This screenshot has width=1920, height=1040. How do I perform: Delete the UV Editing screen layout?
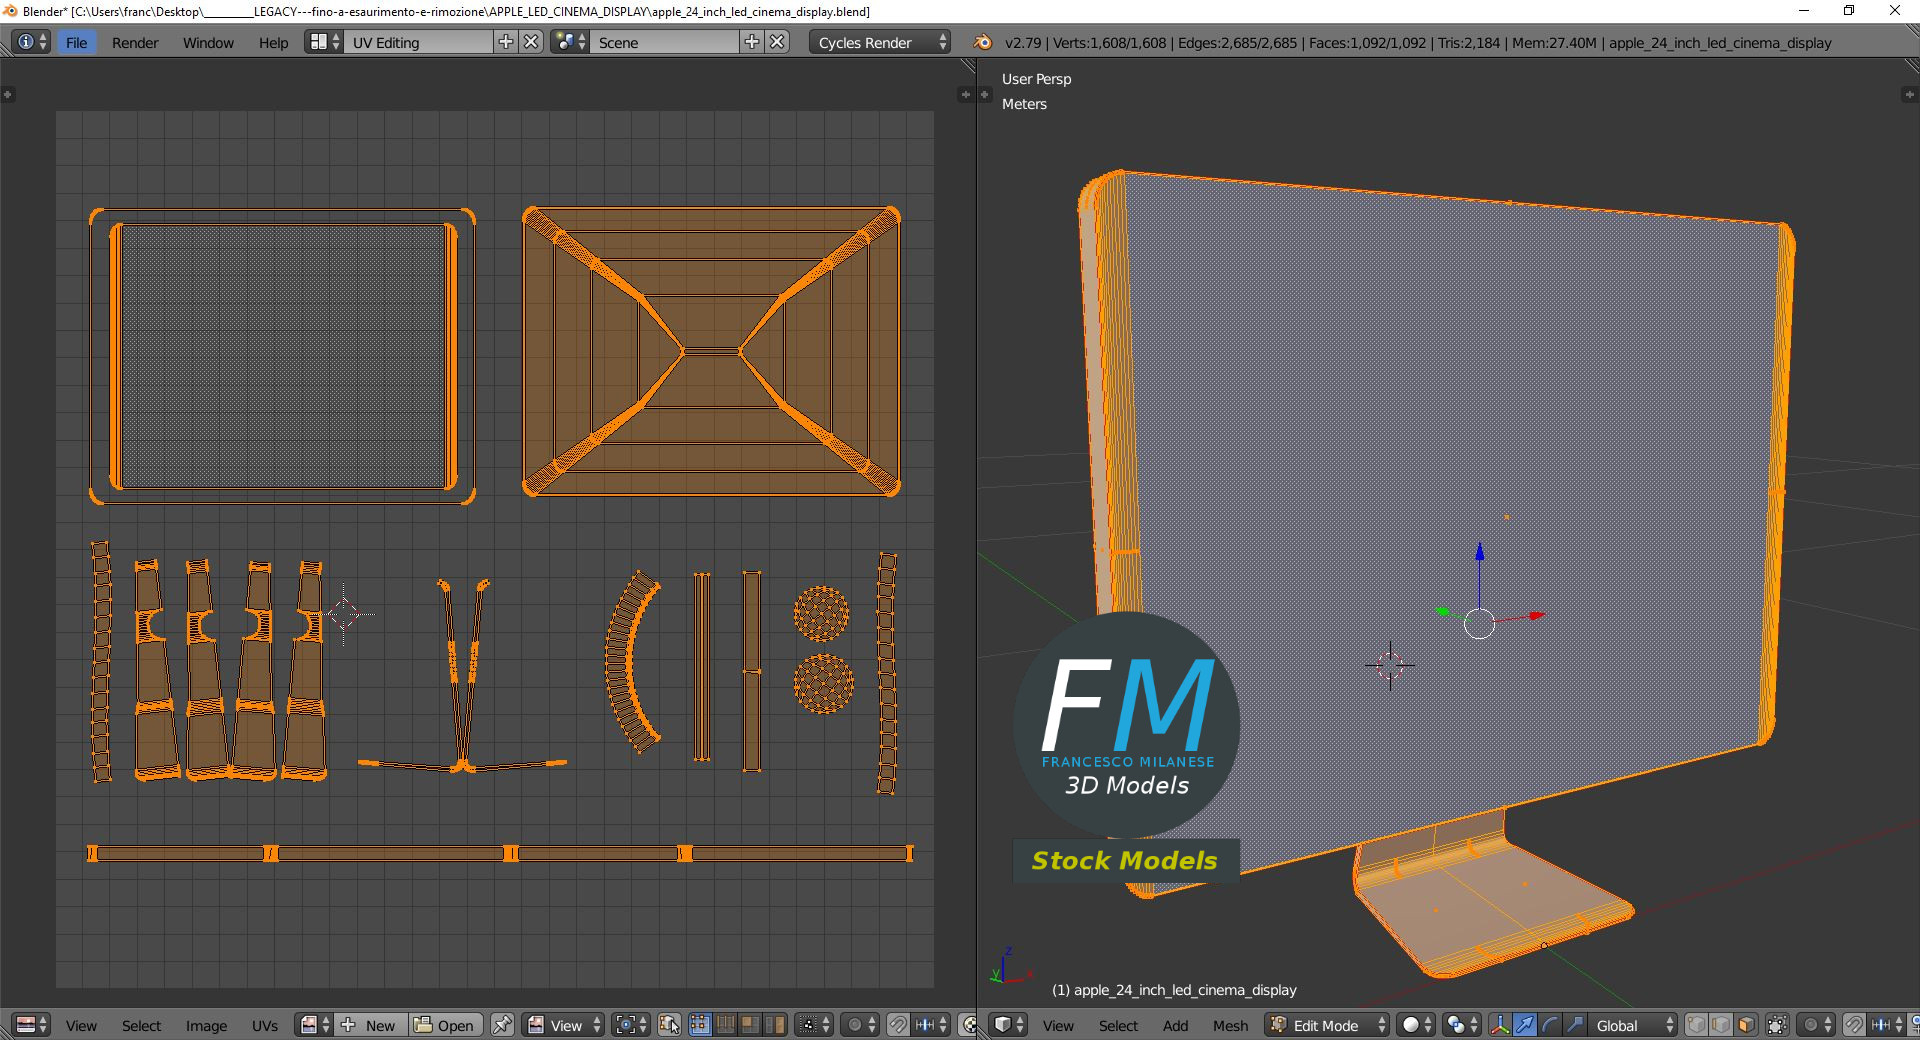pyautogui.click(x=532, y=42)
